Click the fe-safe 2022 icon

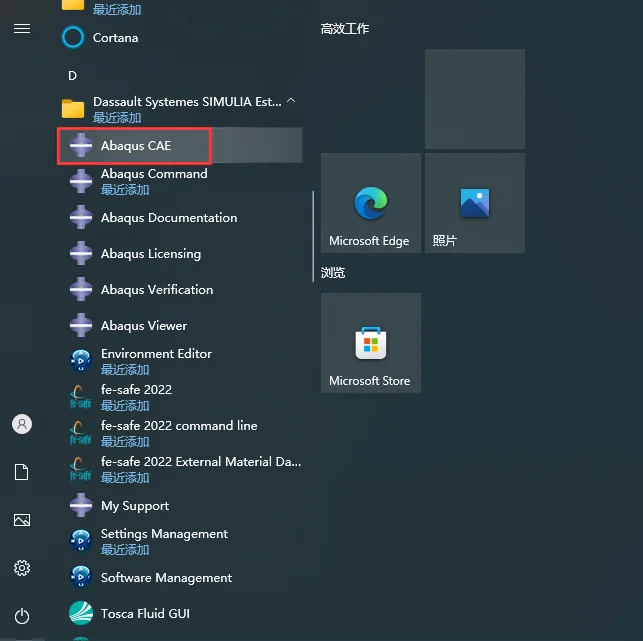(x=80, y=397)
